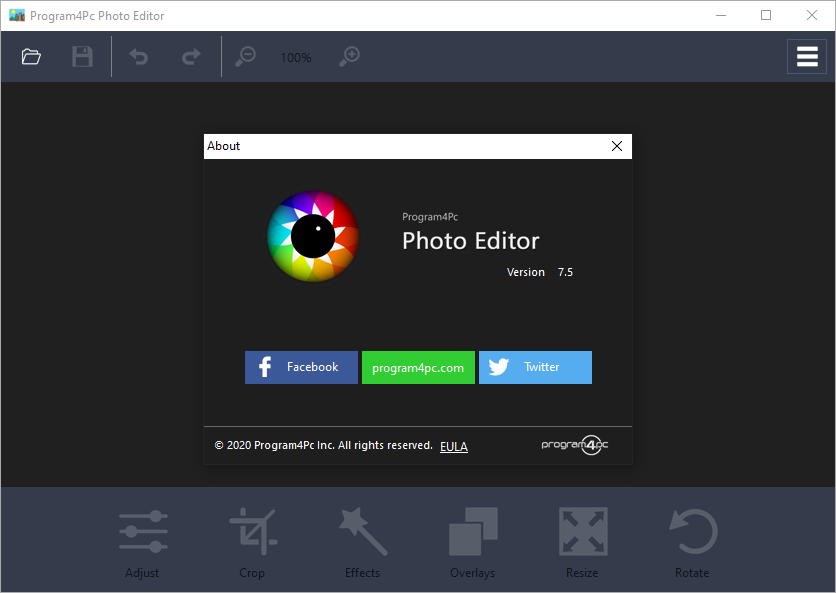Click the app icon in title bar
This screenshot has height=593, width=836.
[17, 15]
